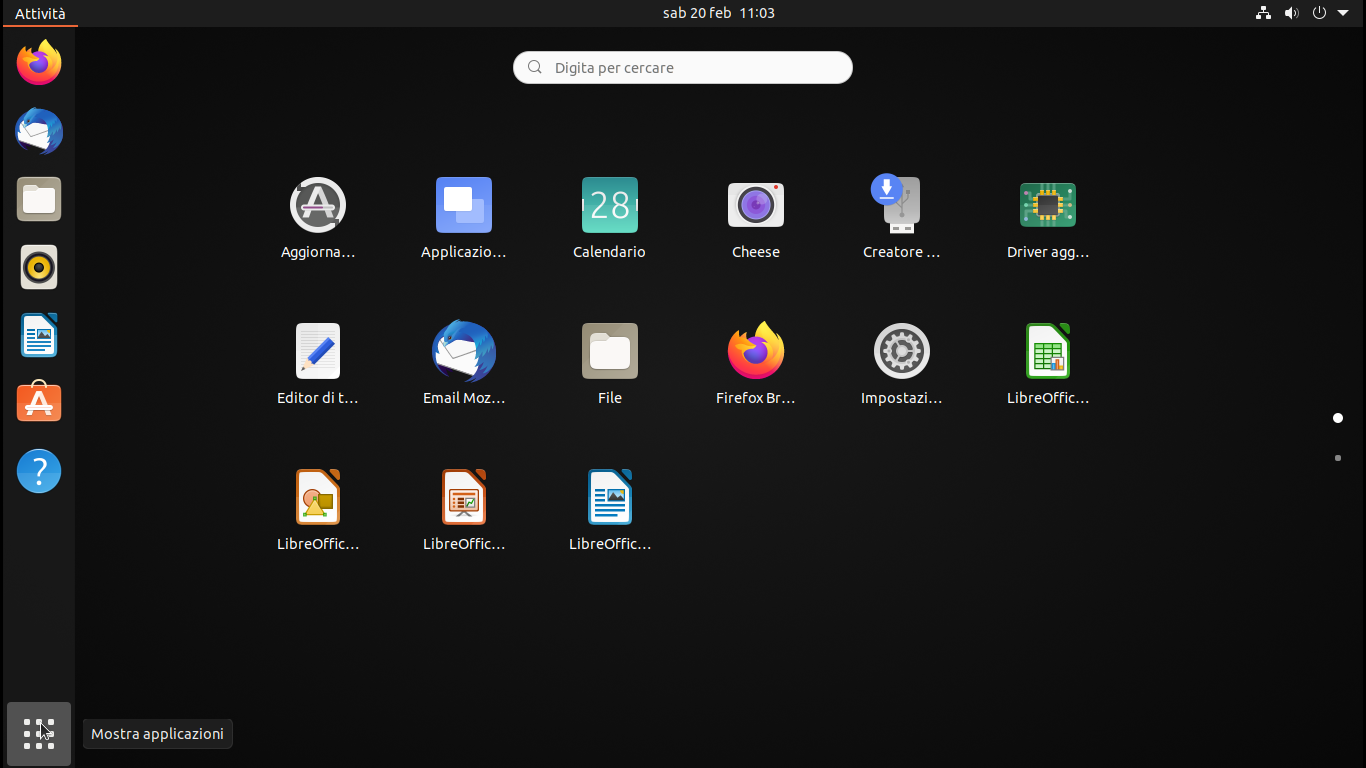This screenshot has width=1366, height=768.
Task: Switch to second app page indicator dot
Action: click(x=1338, y=458)
